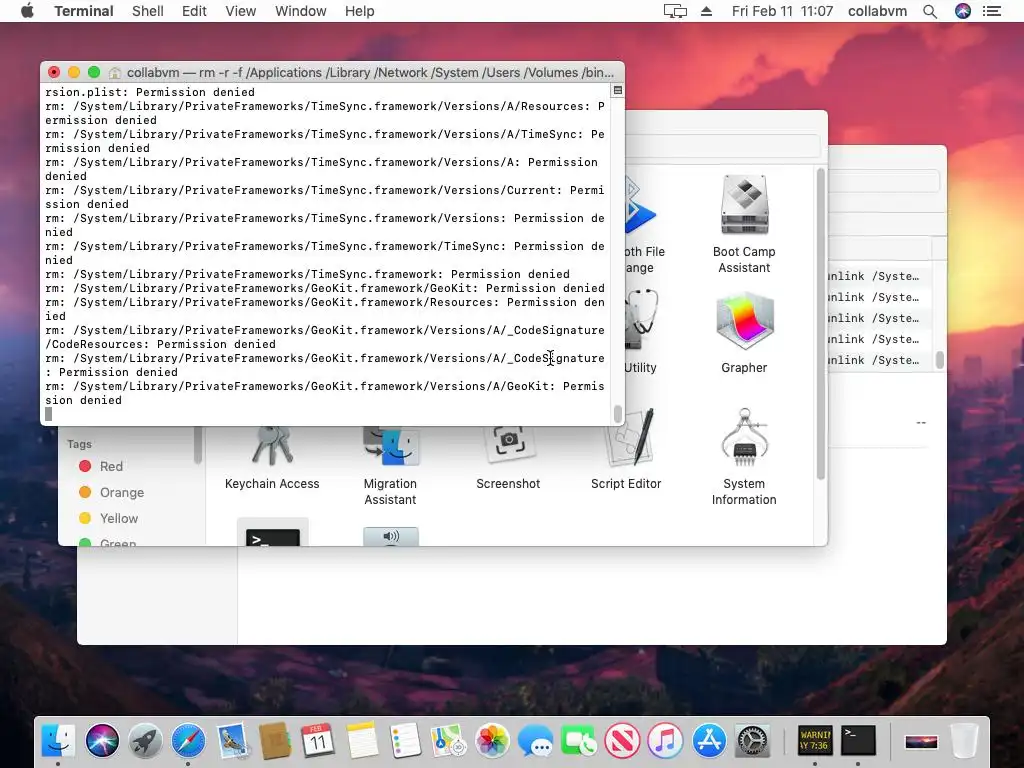Open Calendar from the Dock
Image resolution: width=1024 pixels, height=768 pixels.
coord(318,741)
